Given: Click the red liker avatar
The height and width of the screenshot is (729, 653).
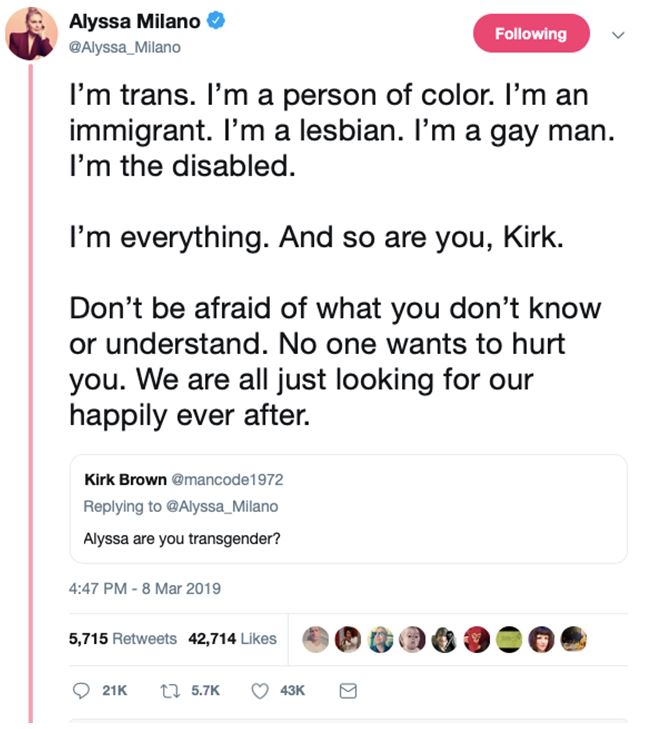Looking at the screenshot, I should tap(477, 638).
